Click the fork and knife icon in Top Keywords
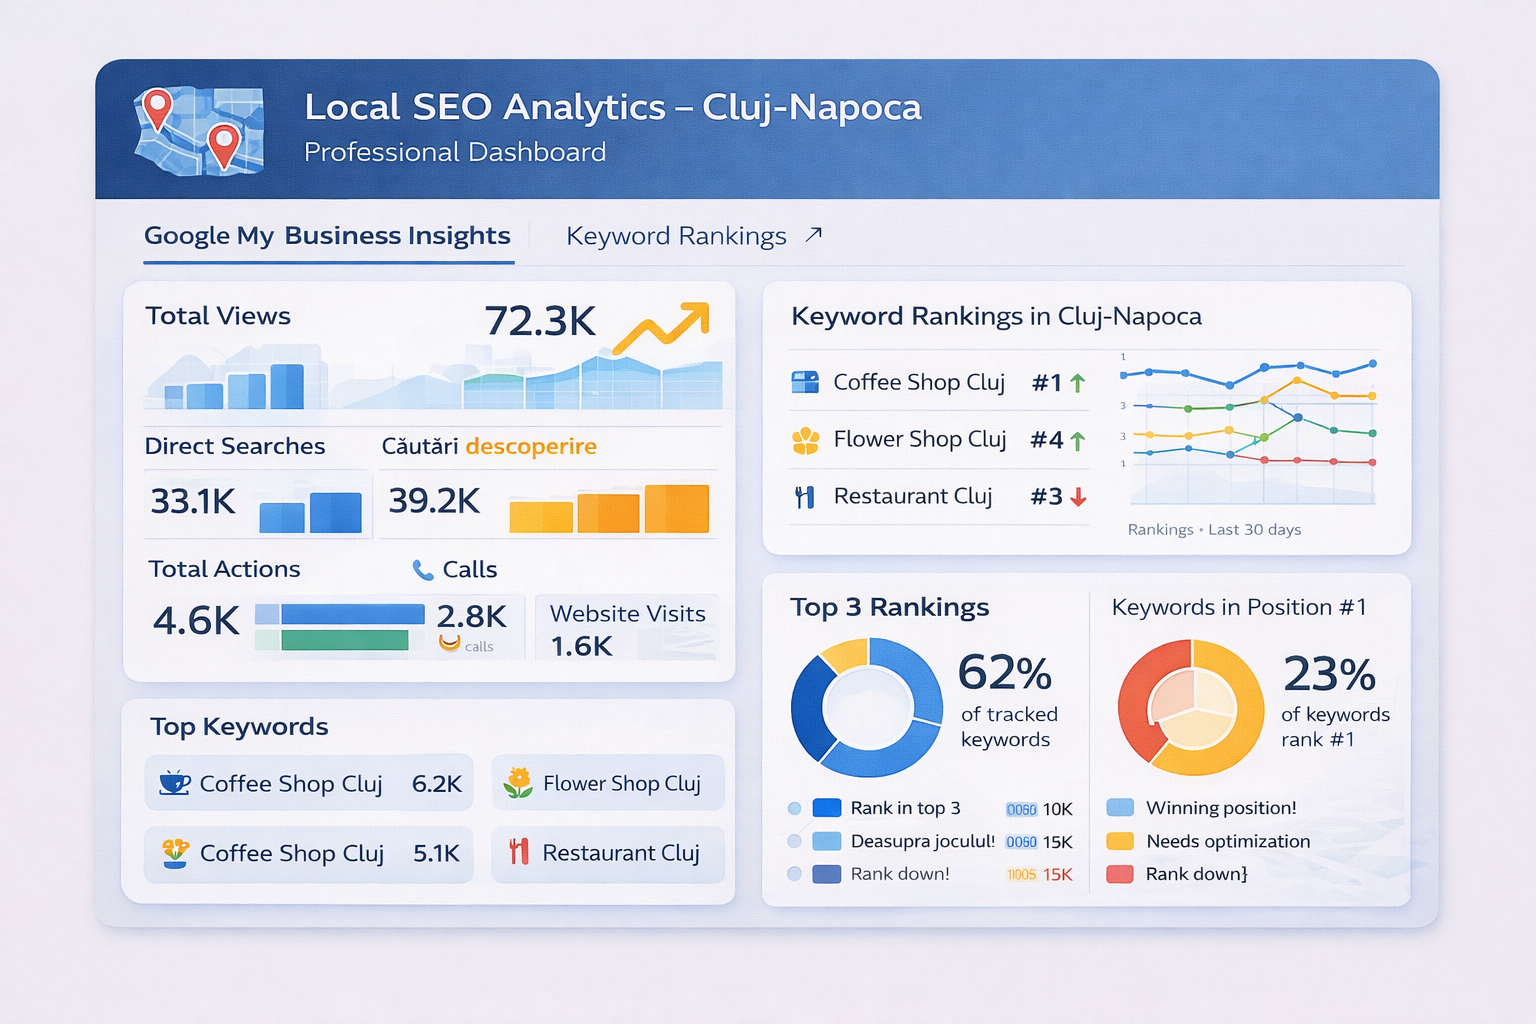Screen dimensions: 1536x1024 click(518, 852)
